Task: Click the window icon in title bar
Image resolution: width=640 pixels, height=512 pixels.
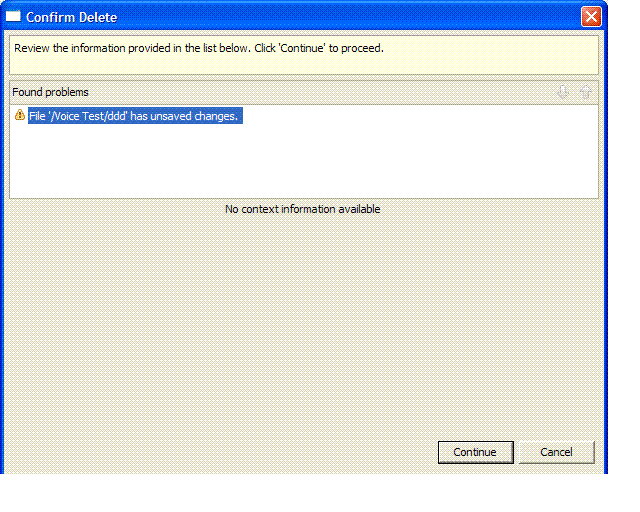Action: pyautogui.click(x=13, y=16)
